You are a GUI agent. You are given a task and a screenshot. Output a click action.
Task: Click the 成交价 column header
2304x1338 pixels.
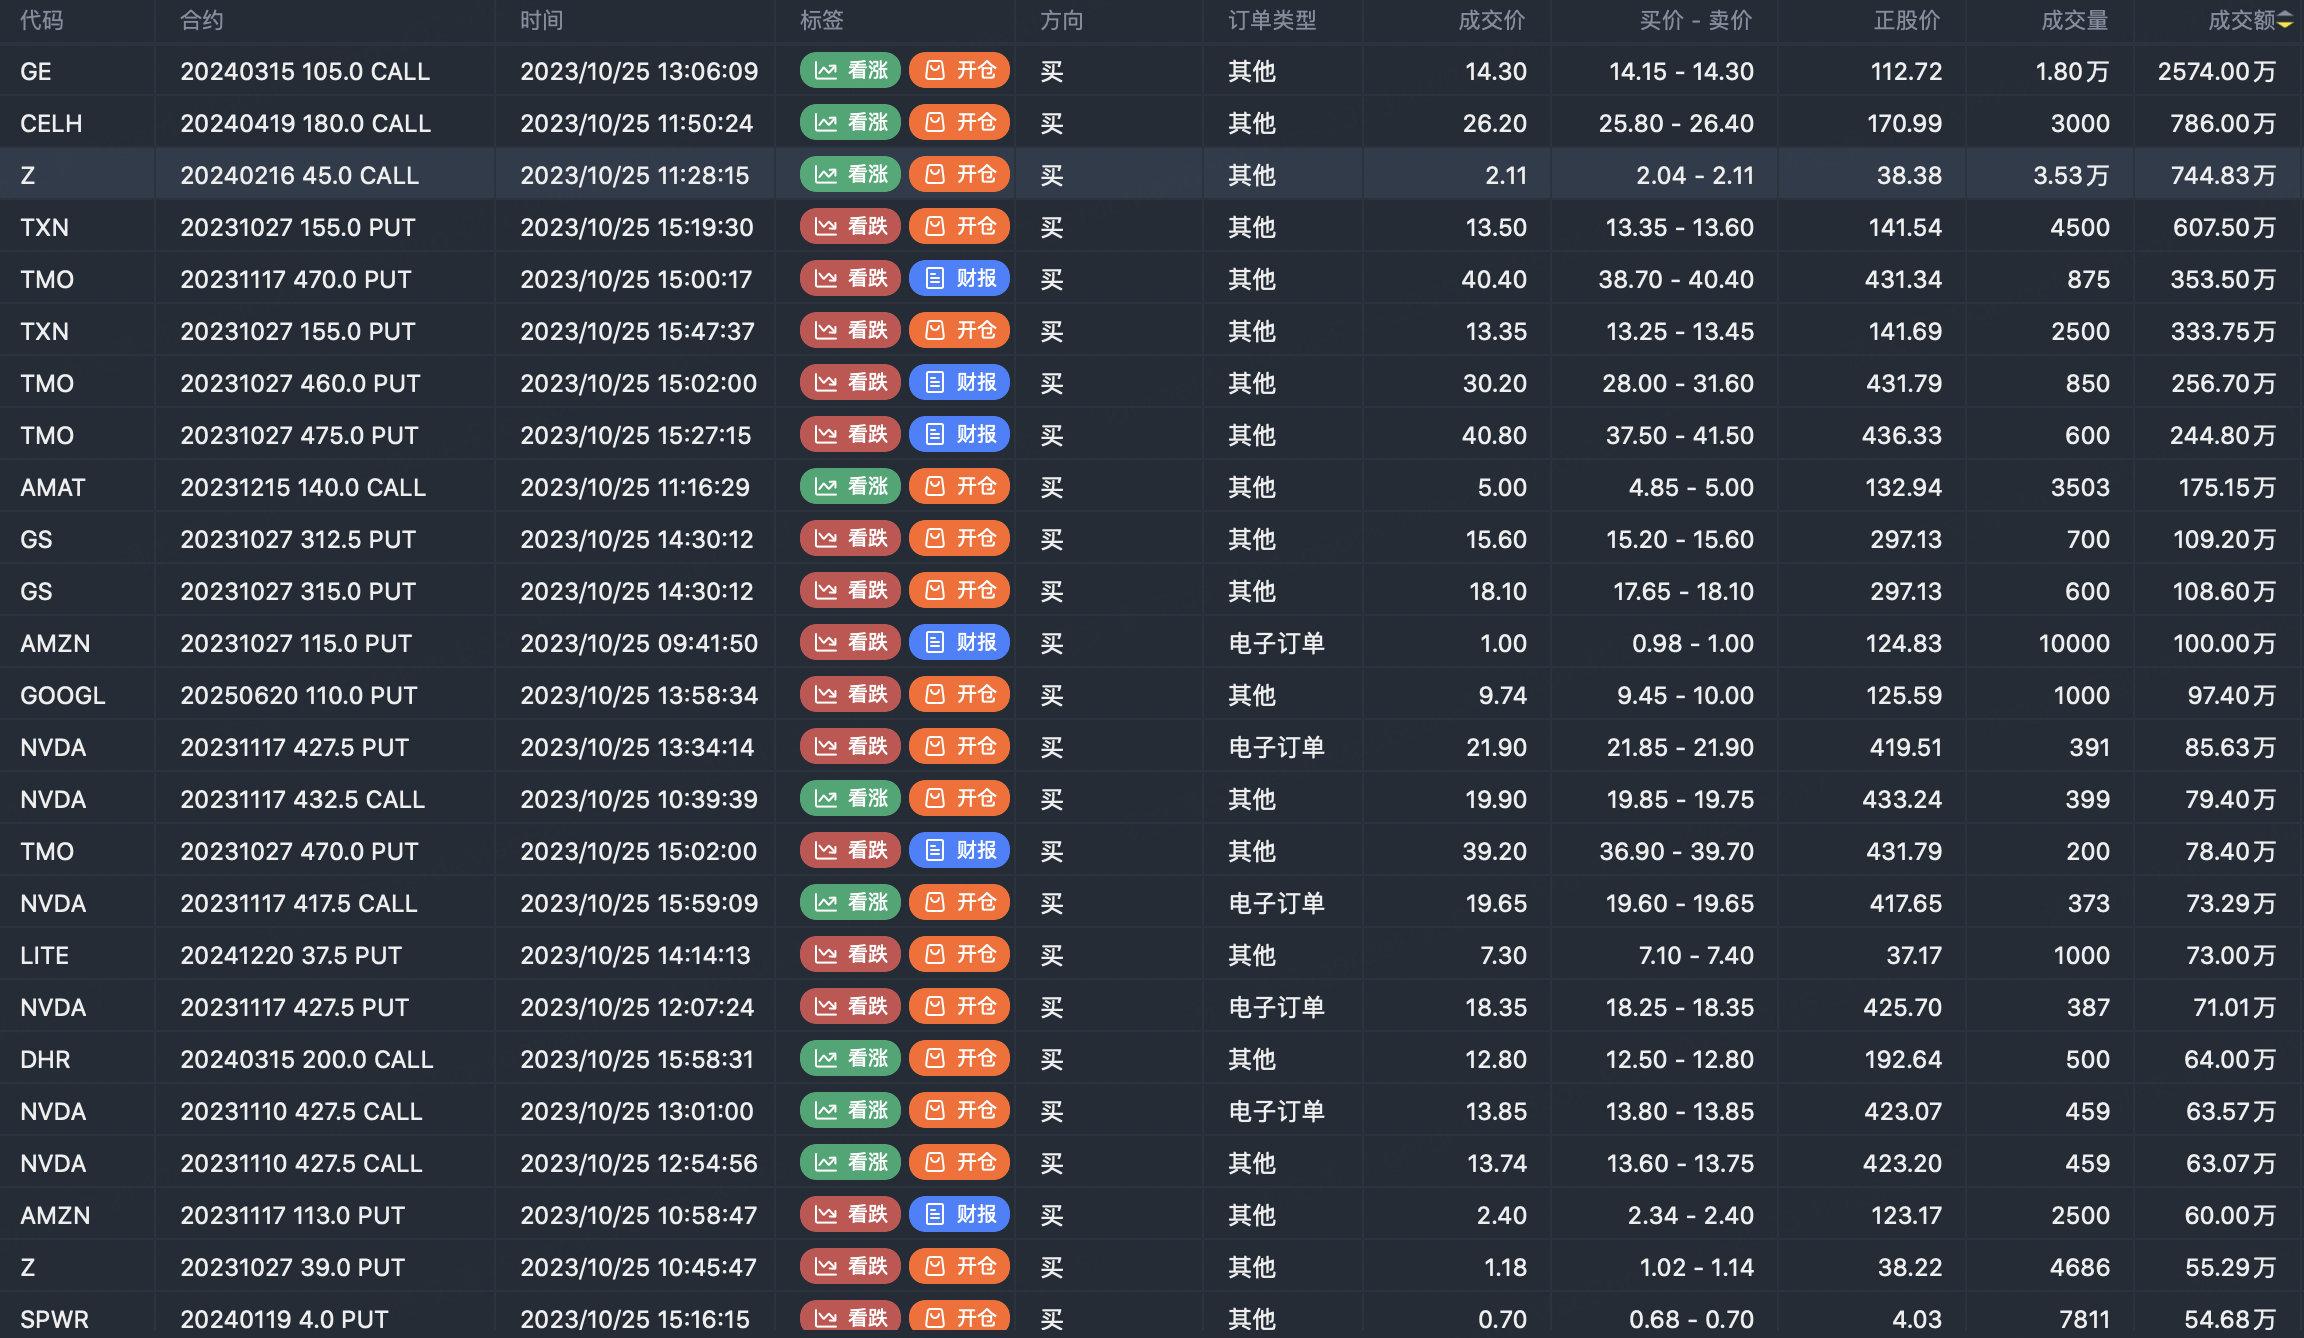[1492, 21]
